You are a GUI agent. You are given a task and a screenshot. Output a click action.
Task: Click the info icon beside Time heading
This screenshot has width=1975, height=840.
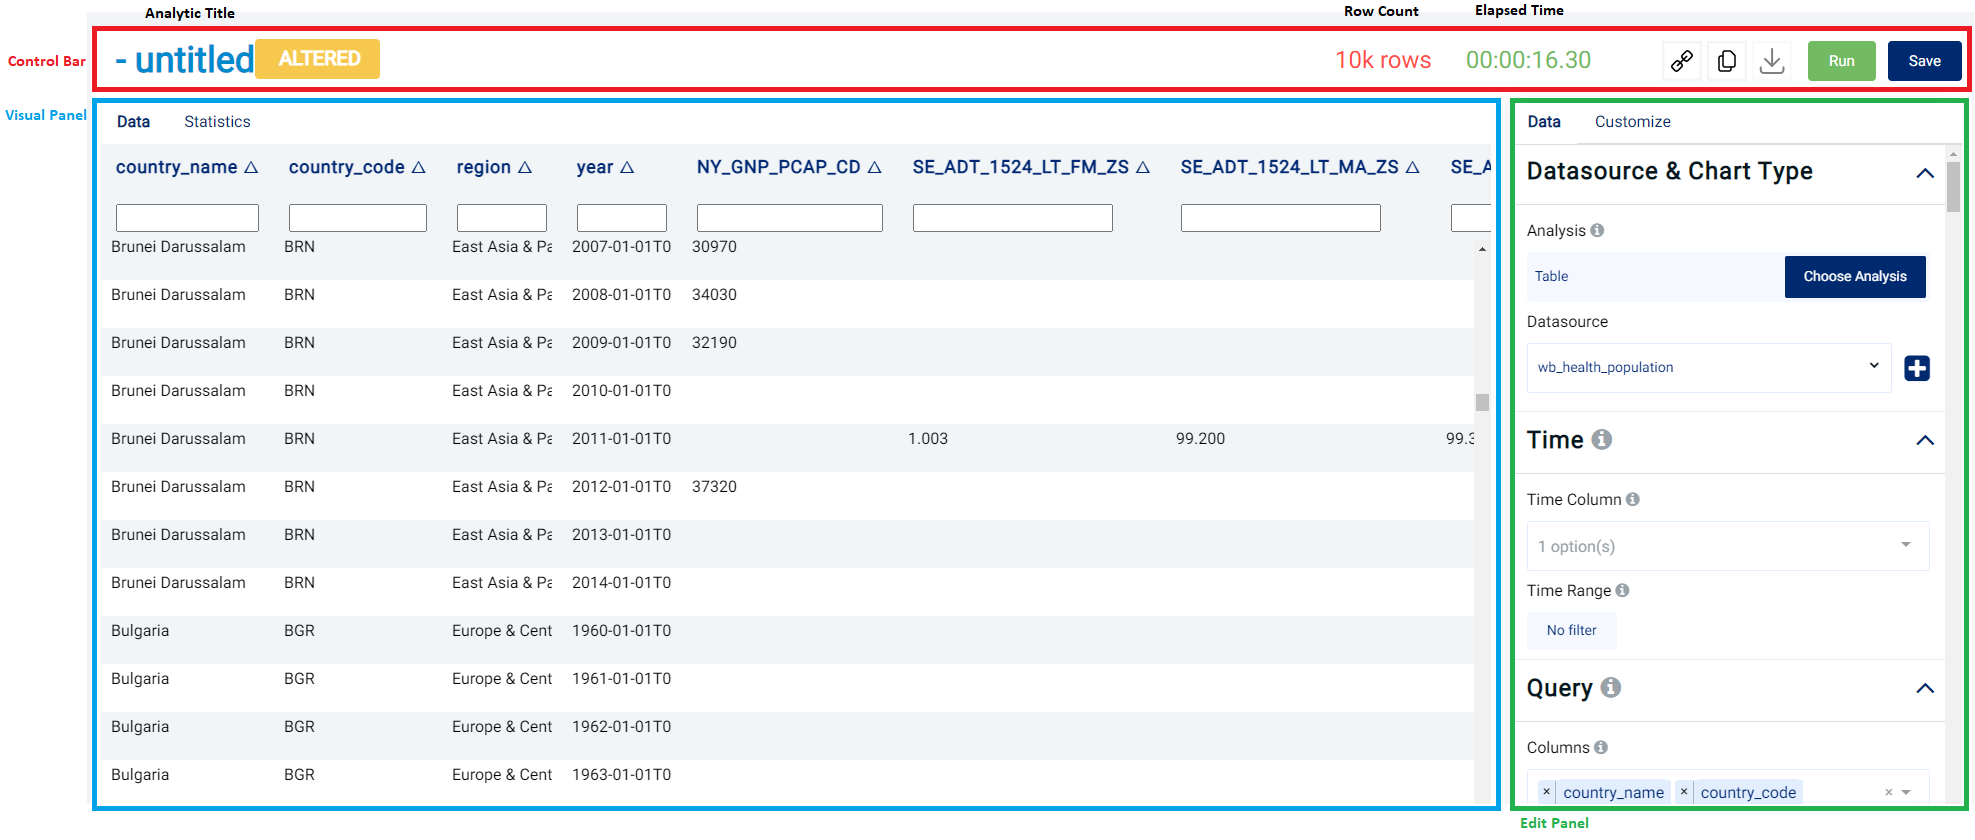point(1602,439)
